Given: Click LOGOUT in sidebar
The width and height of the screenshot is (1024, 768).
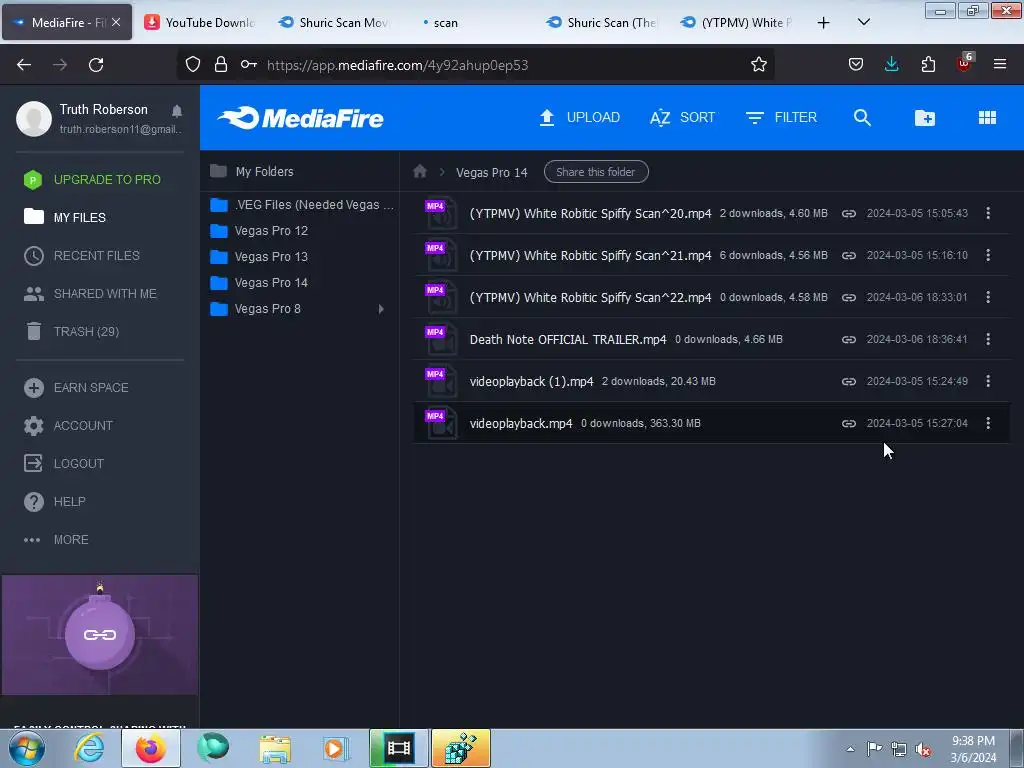Looking at the screenshot, I should (x=64, y=464).
